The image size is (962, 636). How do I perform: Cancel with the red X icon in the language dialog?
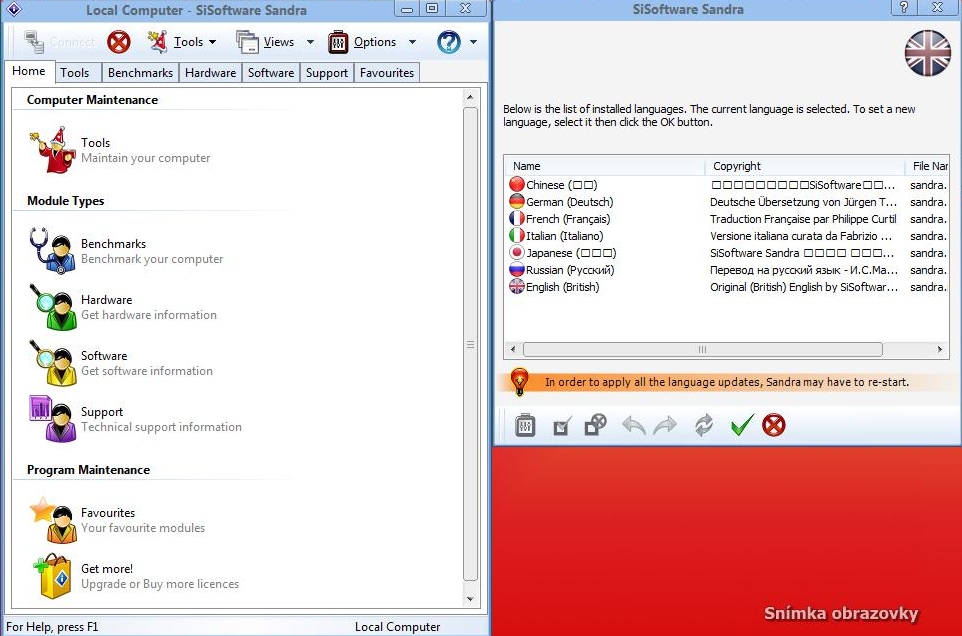click(x=774, y=425)
